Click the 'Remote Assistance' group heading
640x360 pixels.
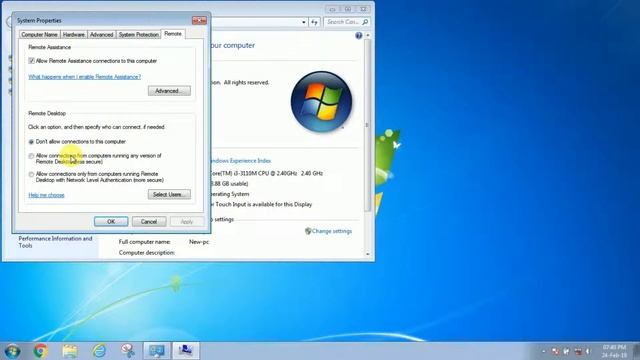tap(49, 47)
